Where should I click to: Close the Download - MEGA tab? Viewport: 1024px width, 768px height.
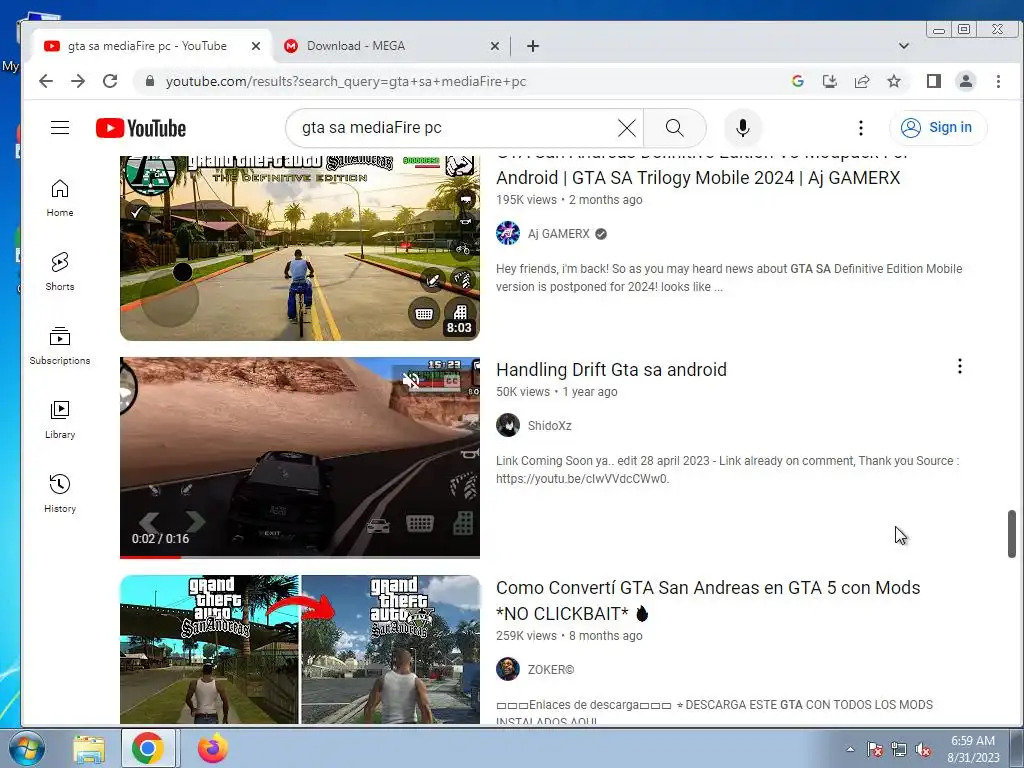[x=495, y=46]
